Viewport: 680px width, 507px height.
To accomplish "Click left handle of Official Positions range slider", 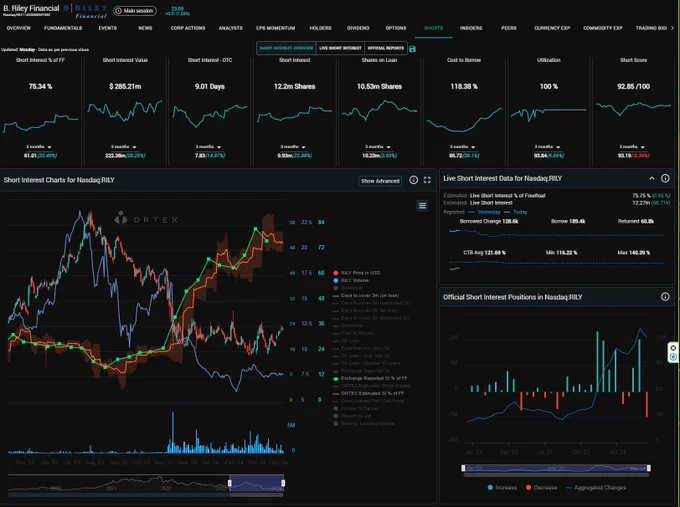I will tap(463, 468).
